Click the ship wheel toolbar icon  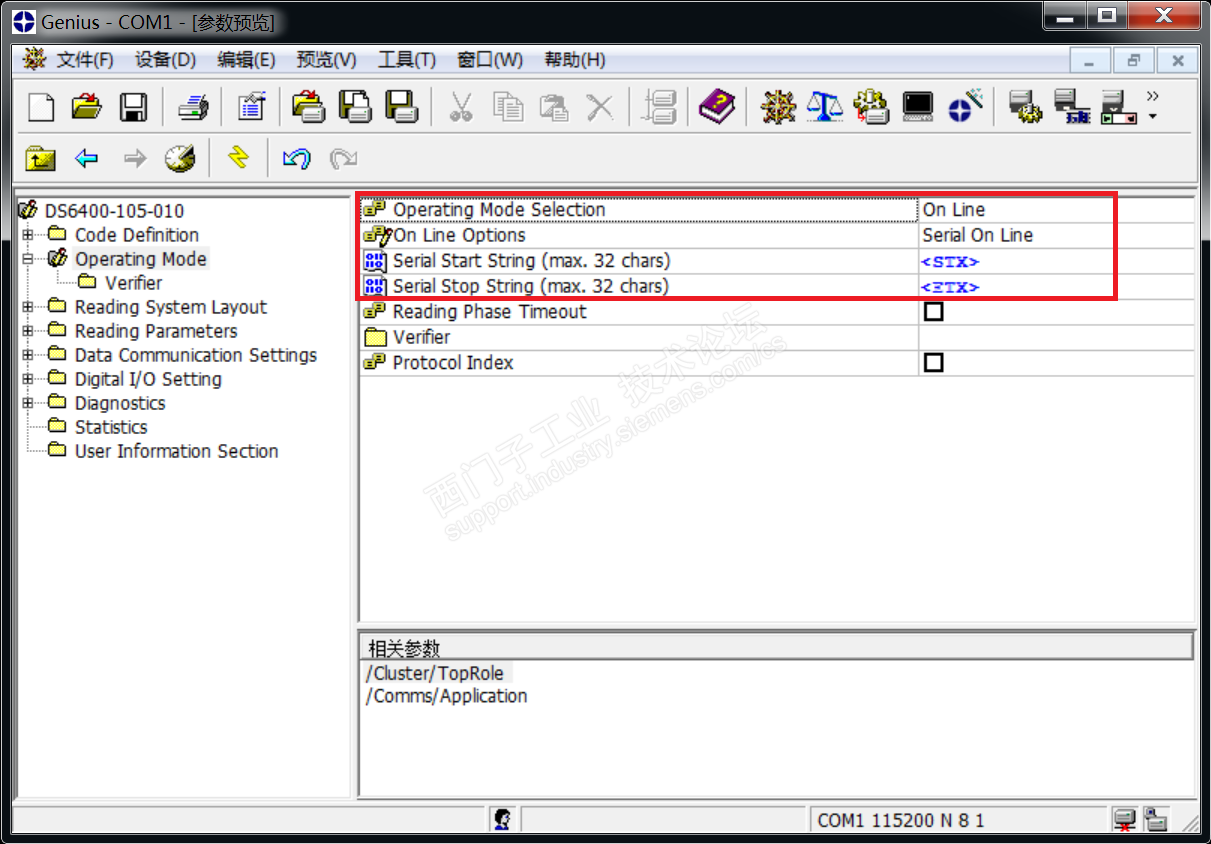(778, 106)
